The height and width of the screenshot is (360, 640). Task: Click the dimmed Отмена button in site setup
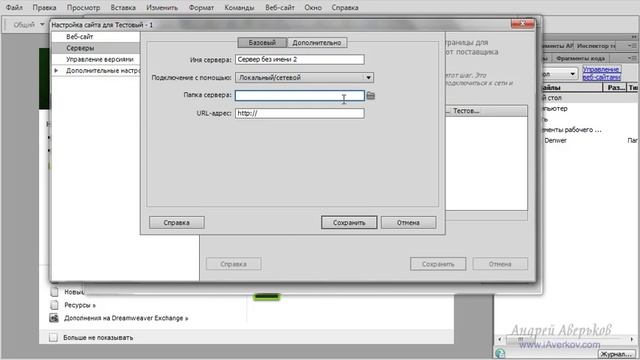[x=500, y=264]
